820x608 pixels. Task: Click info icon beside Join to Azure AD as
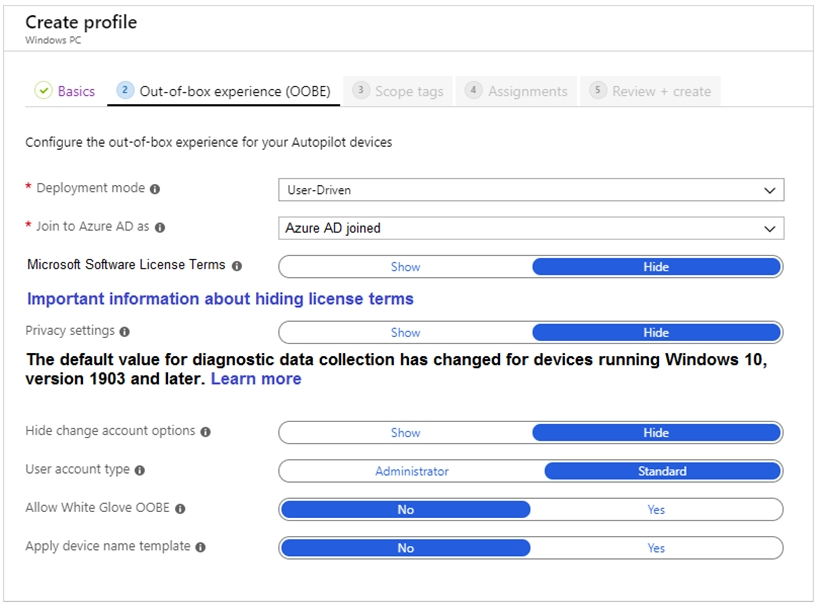tap(160, 228)
